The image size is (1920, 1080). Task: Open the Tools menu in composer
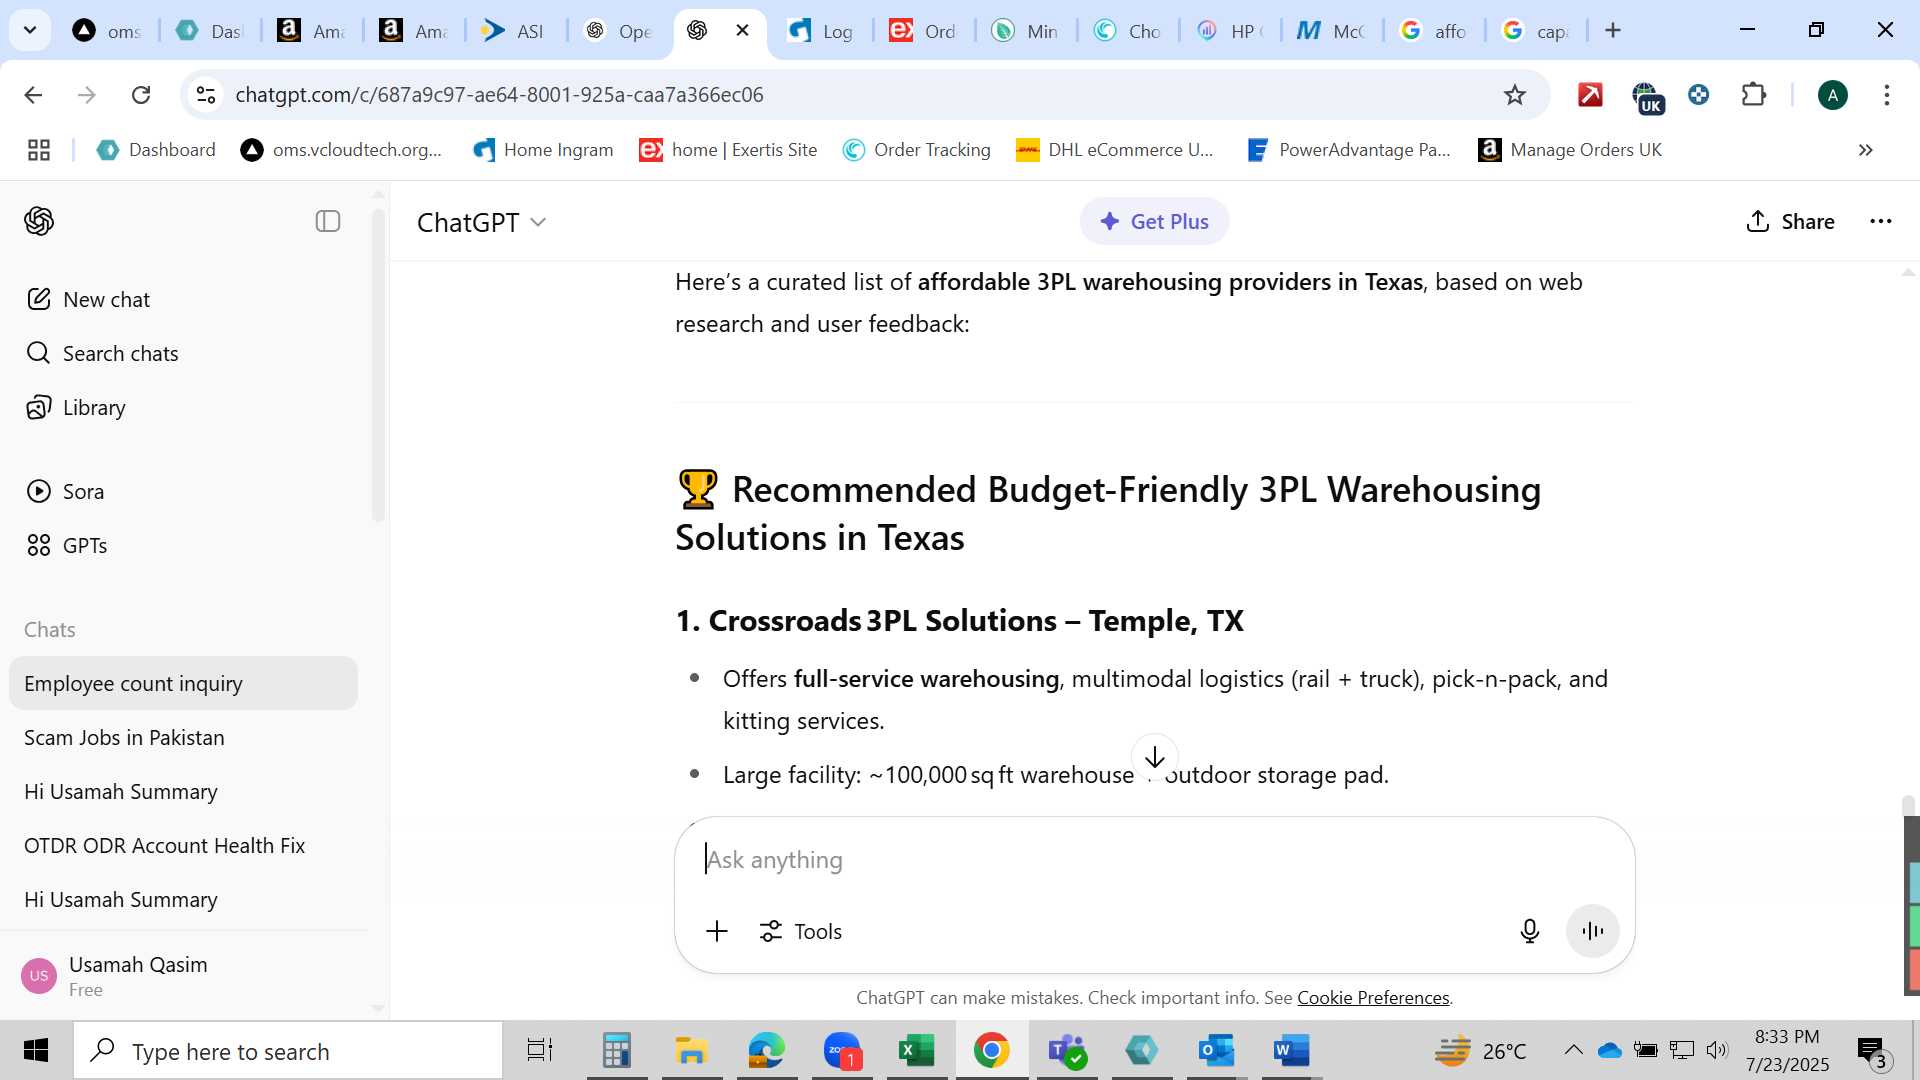[800, 932]
